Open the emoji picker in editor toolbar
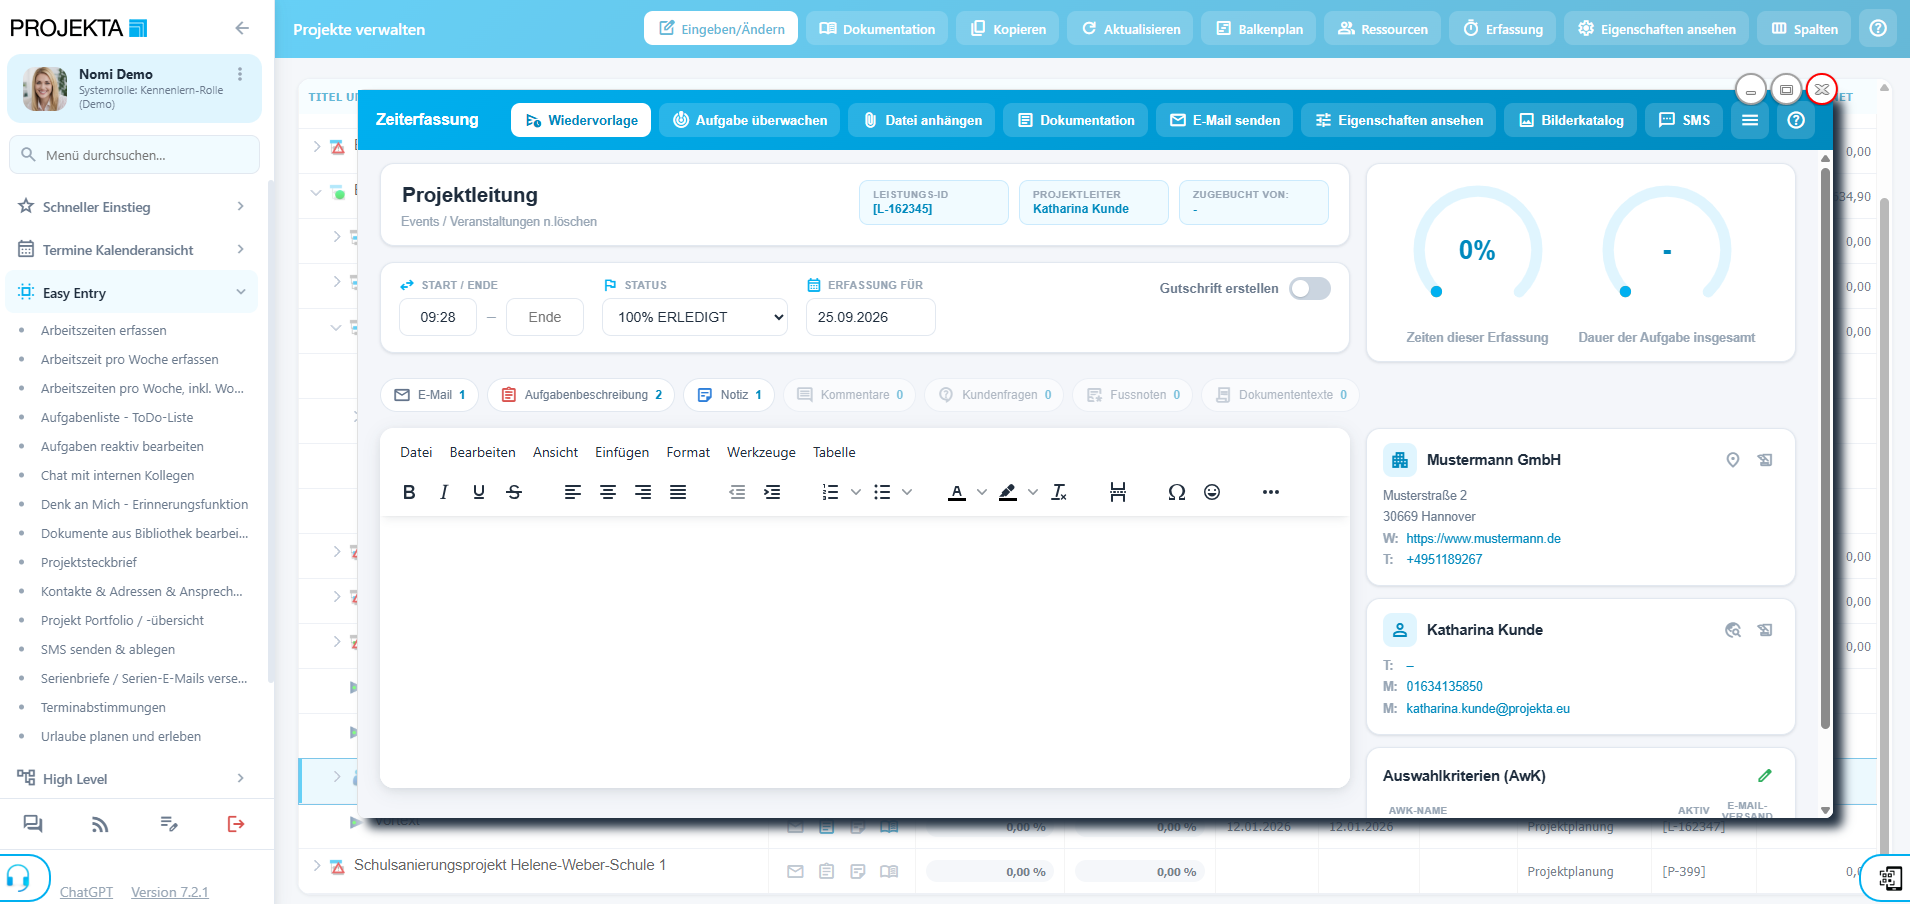Image resolution: width=1910 pixels, height=904 pixels. 1212,492
